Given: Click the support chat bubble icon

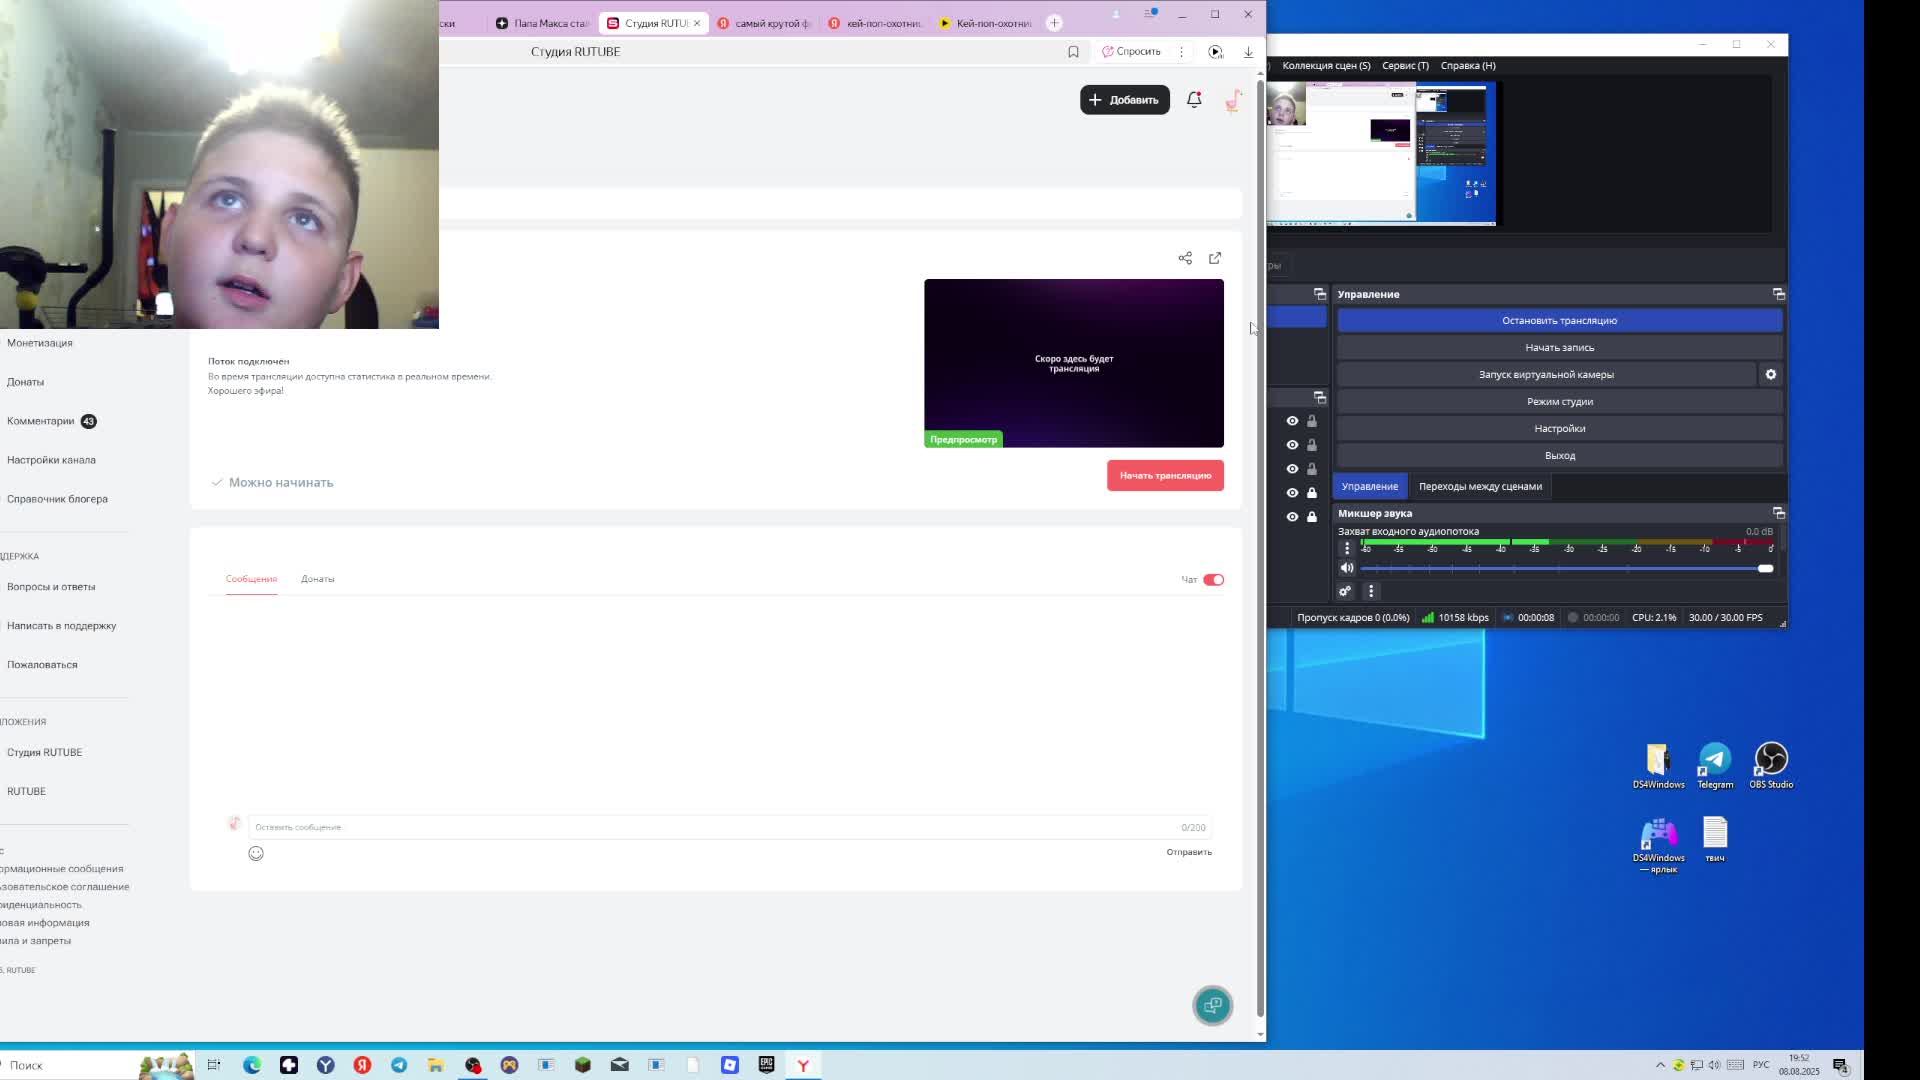Looking at the screenshot, I should pyautogui.click(x=1212, y=1005).
